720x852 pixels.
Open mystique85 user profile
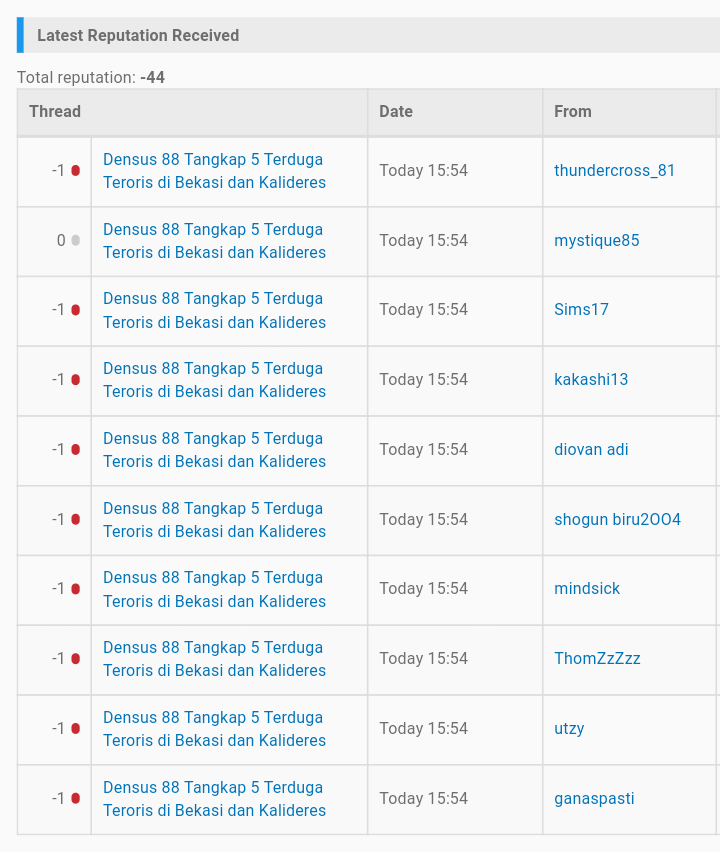click(596, 241)
